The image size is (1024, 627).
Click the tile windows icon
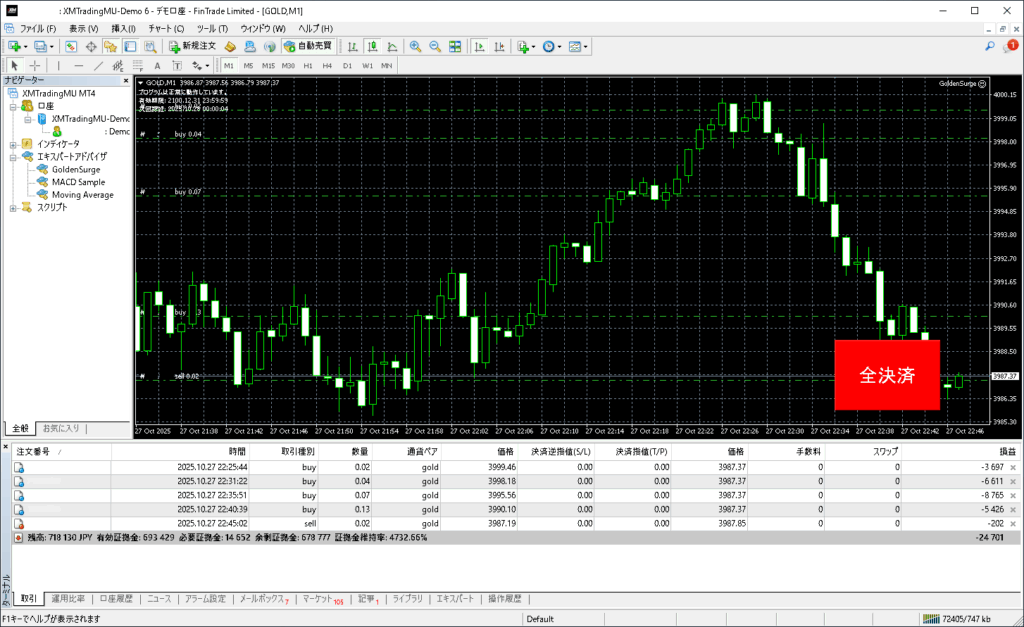(455, 47)
